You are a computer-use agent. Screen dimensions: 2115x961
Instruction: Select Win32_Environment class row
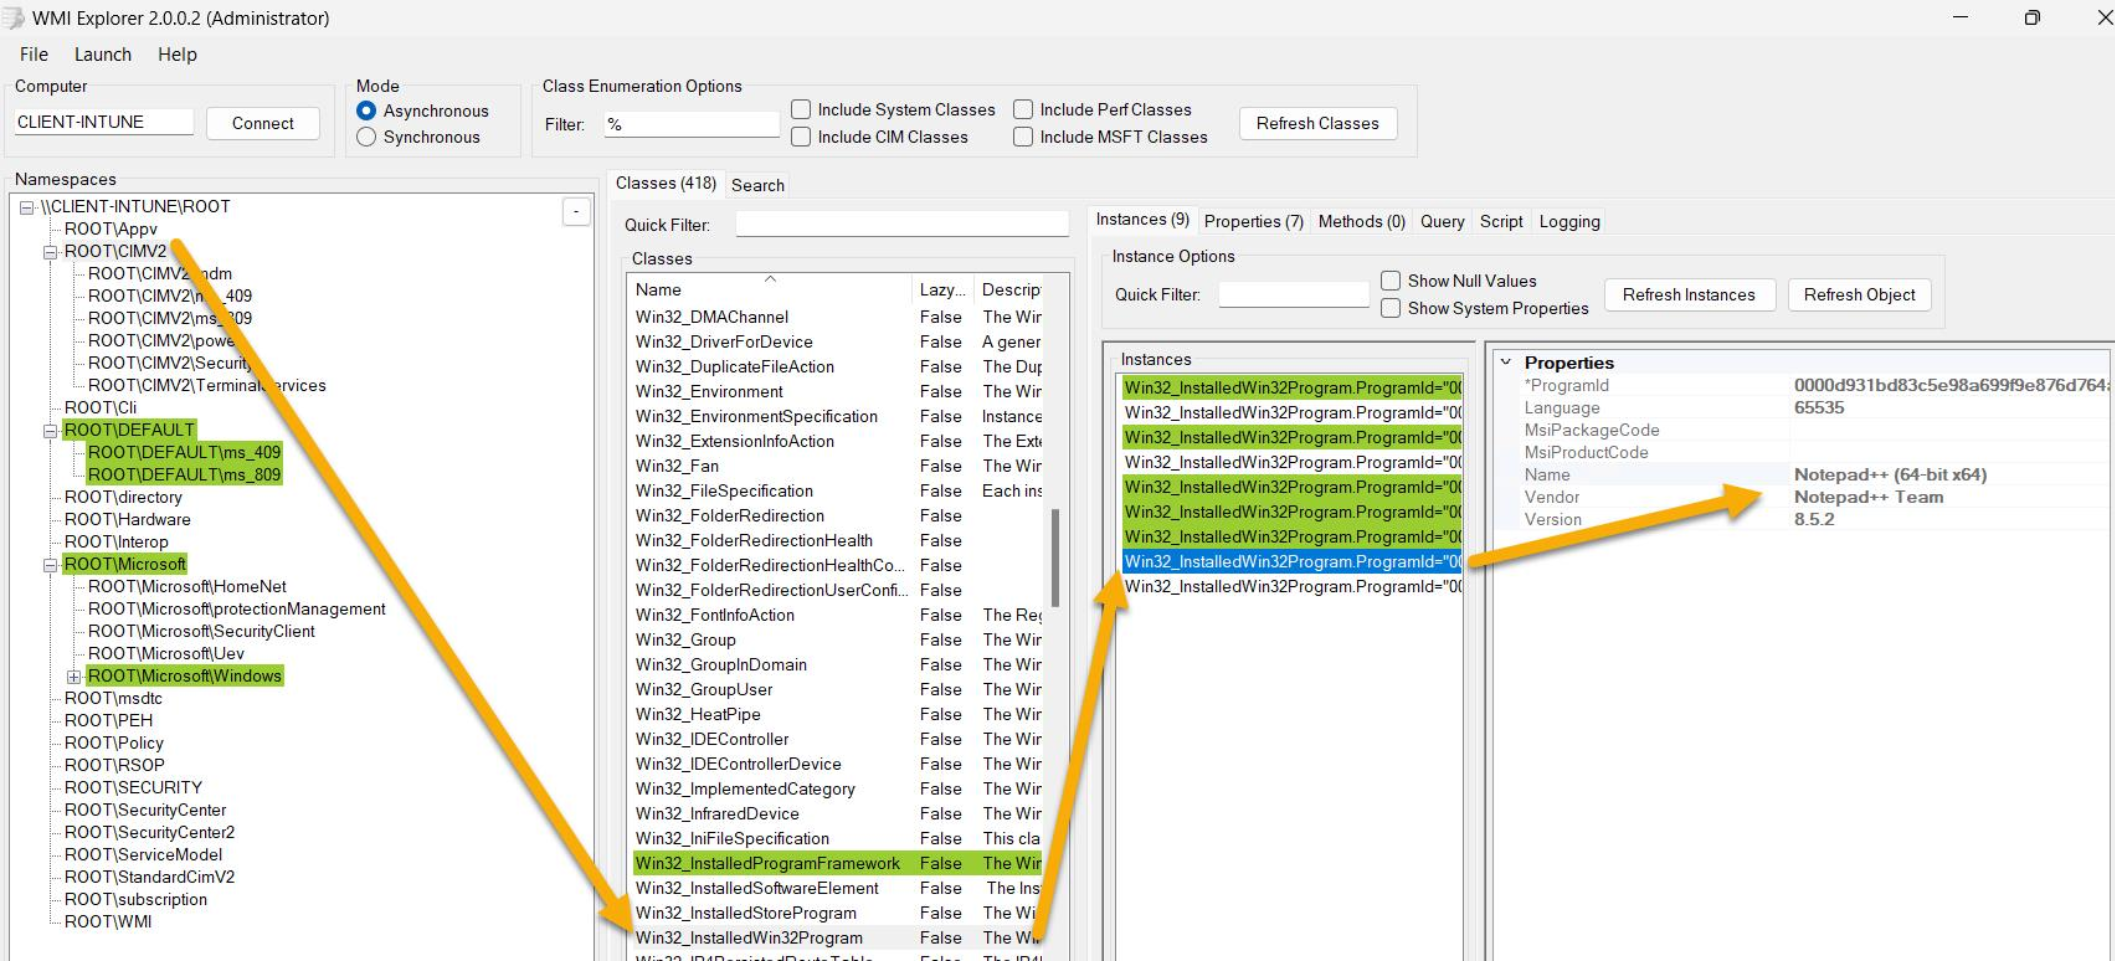838,392
